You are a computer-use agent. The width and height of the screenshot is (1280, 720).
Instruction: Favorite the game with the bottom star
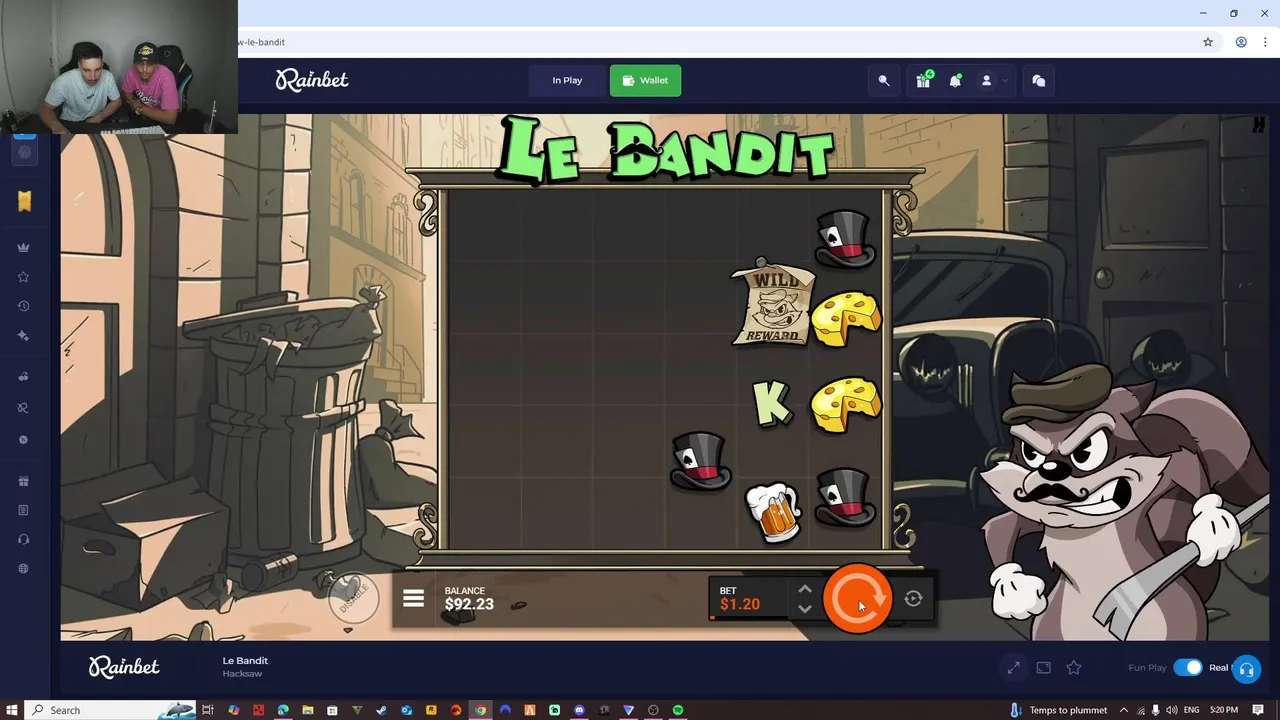pyautogui.click(x=1074, y=668)
